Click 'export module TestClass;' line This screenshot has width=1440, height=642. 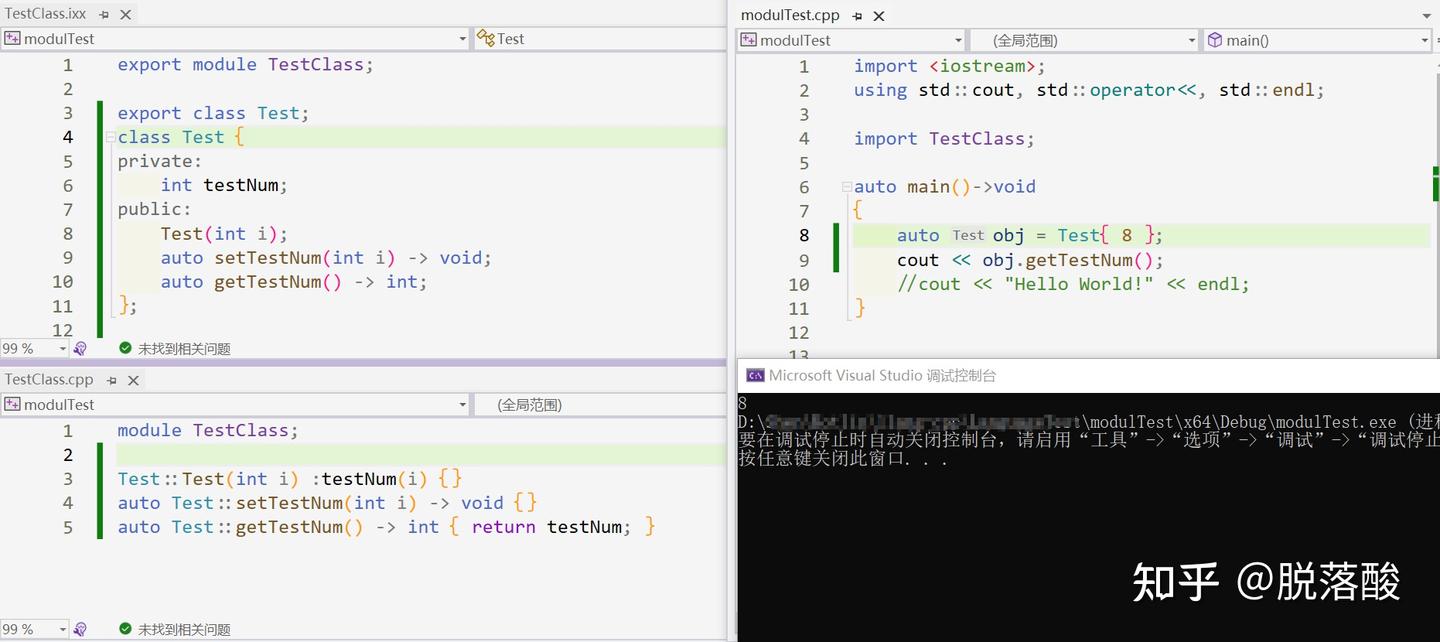(x=245, y=65)
